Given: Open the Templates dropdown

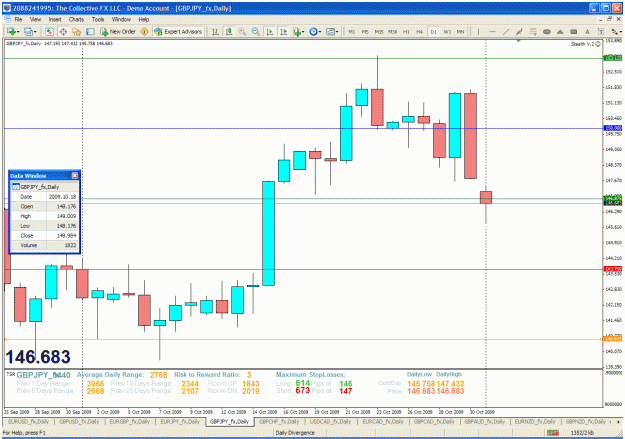Looking at the screenshot, I should 332,31.
